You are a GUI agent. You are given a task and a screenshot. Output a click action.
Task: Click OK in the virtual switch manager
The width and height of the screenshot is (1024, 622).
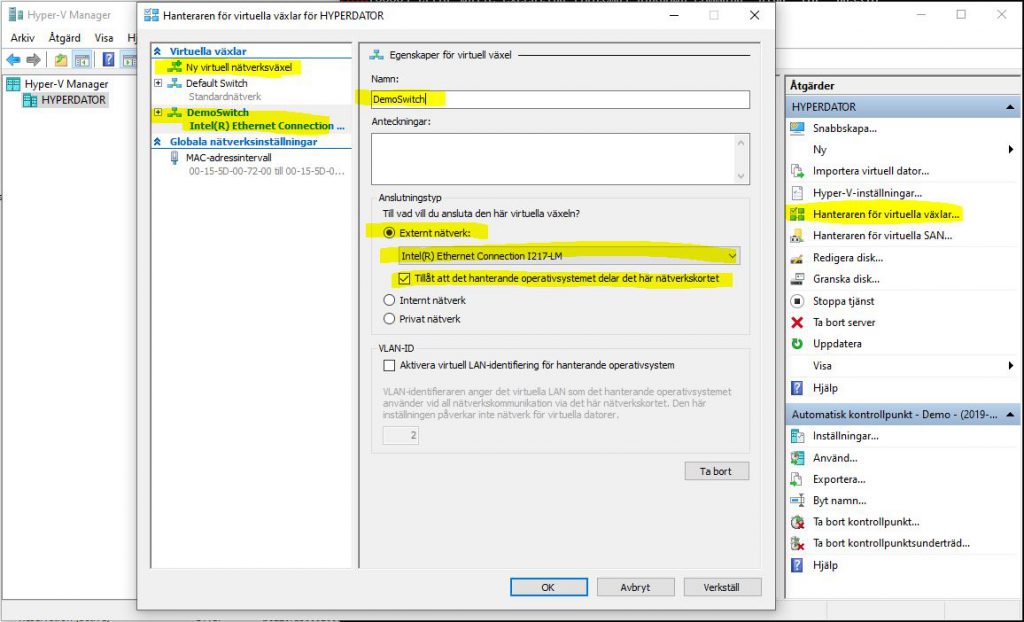[x=549, y=587]
